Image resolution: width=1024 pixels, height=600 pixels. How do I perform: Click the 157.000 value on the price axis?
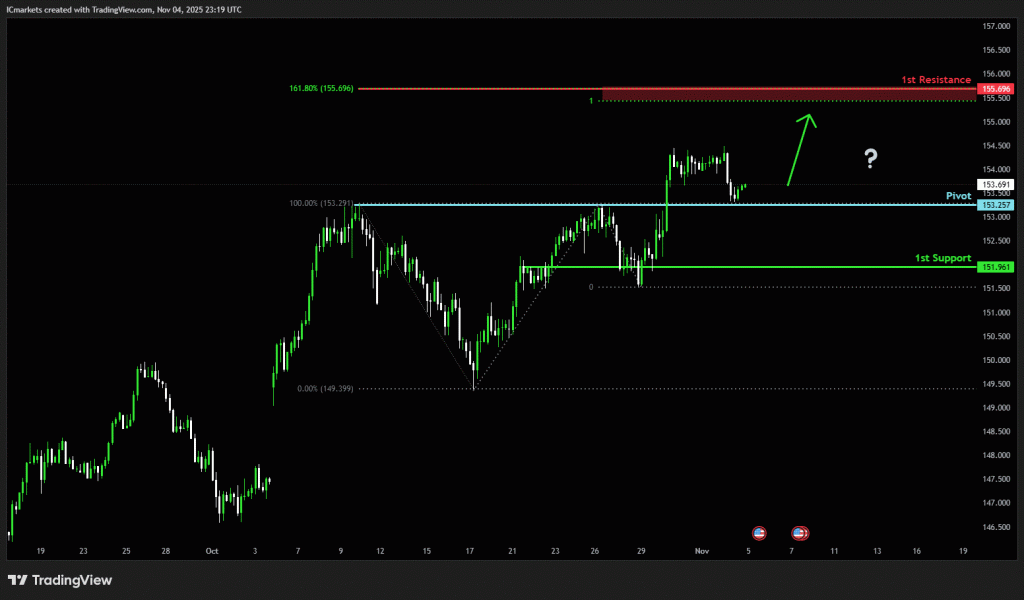(x=997, y=26)
